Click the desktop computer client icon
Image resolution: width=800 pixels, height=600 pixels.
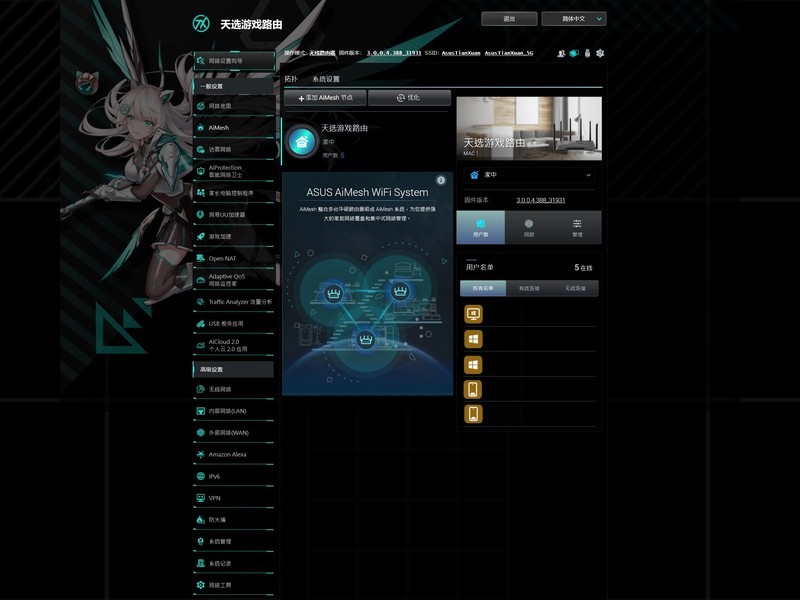click(x=473, y=314)
